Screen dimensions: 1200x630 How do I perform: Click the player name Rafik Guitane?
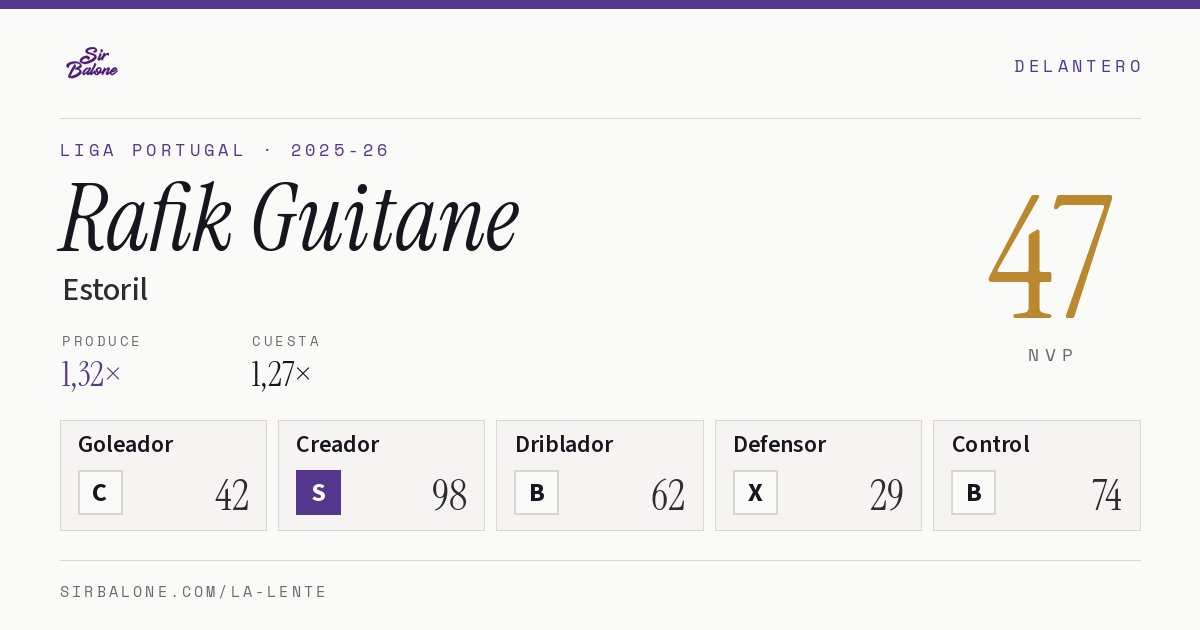pos(290,217)
